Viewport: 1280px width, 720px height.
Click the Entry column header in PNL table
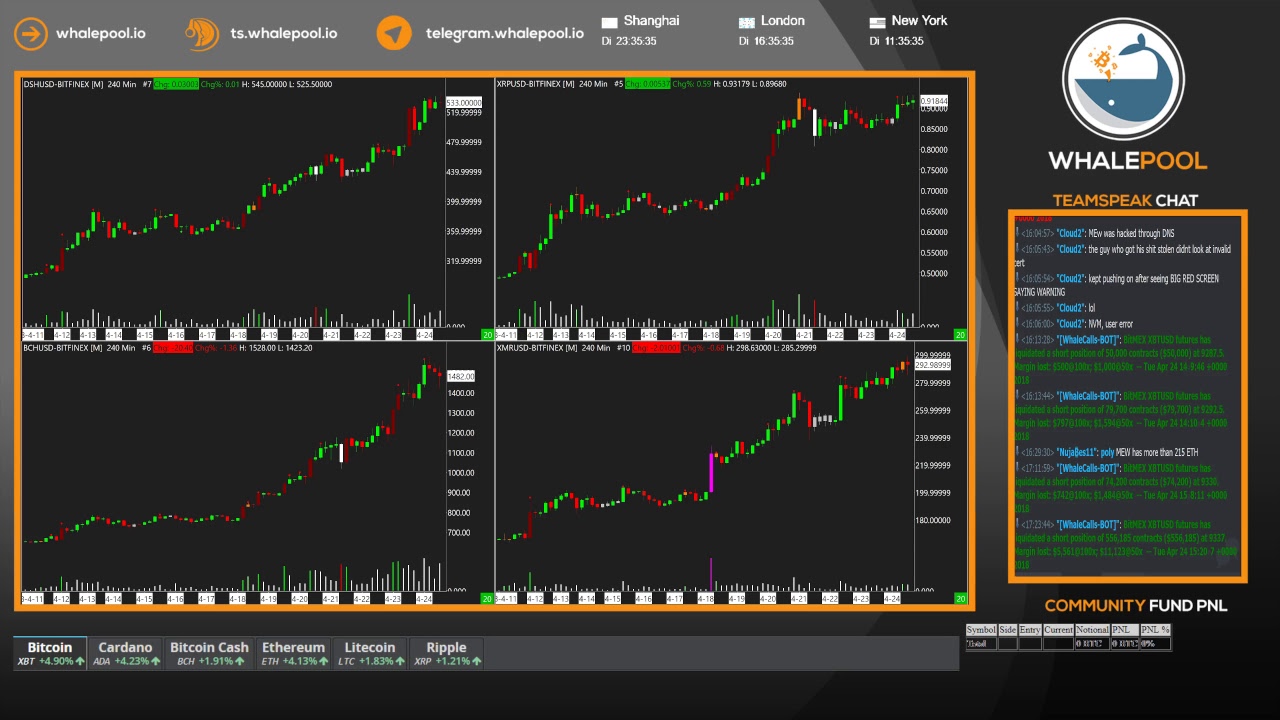tap(1030, 630)
